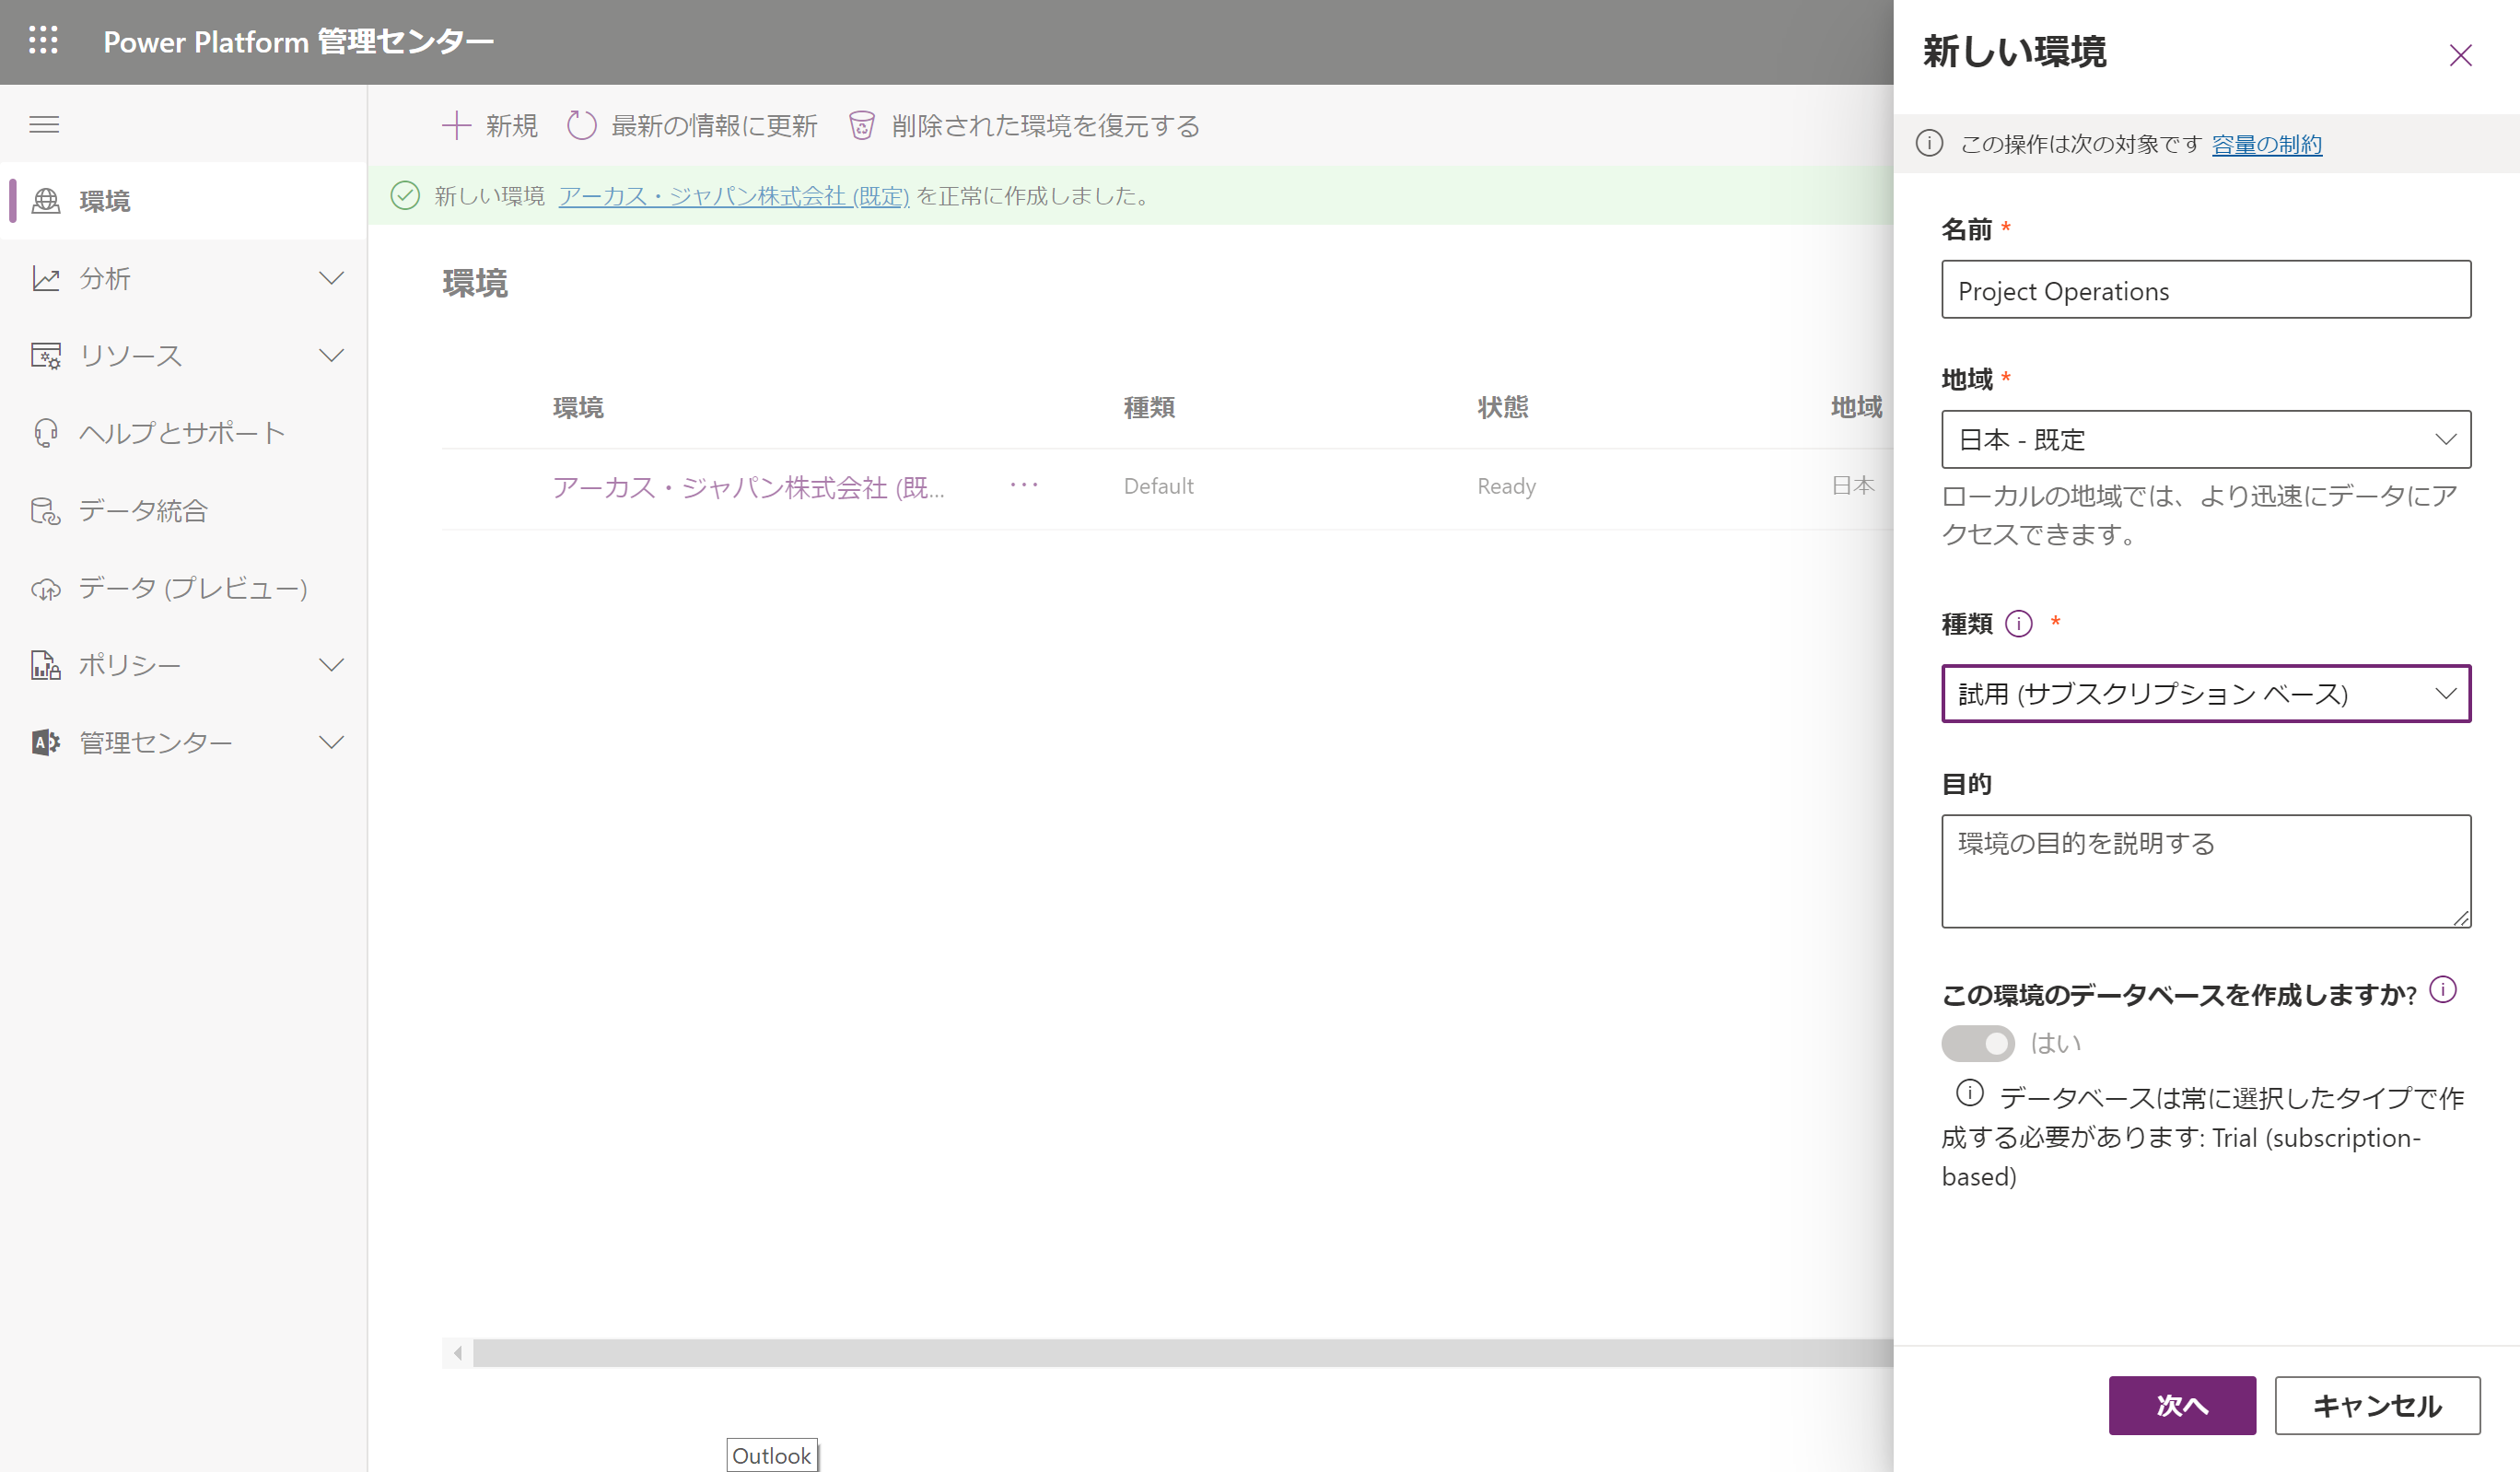Sort by the 種類 column header

(x=1149, y=407)
